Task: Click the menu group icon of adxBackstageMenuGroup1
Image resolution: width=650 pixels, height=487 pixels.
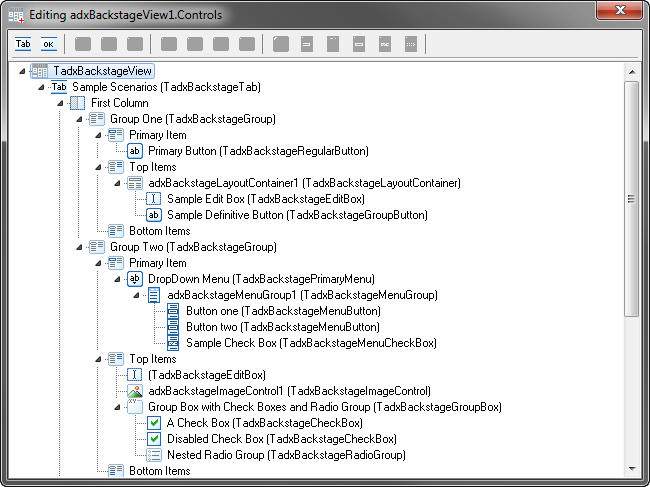Action: point(154,295)
